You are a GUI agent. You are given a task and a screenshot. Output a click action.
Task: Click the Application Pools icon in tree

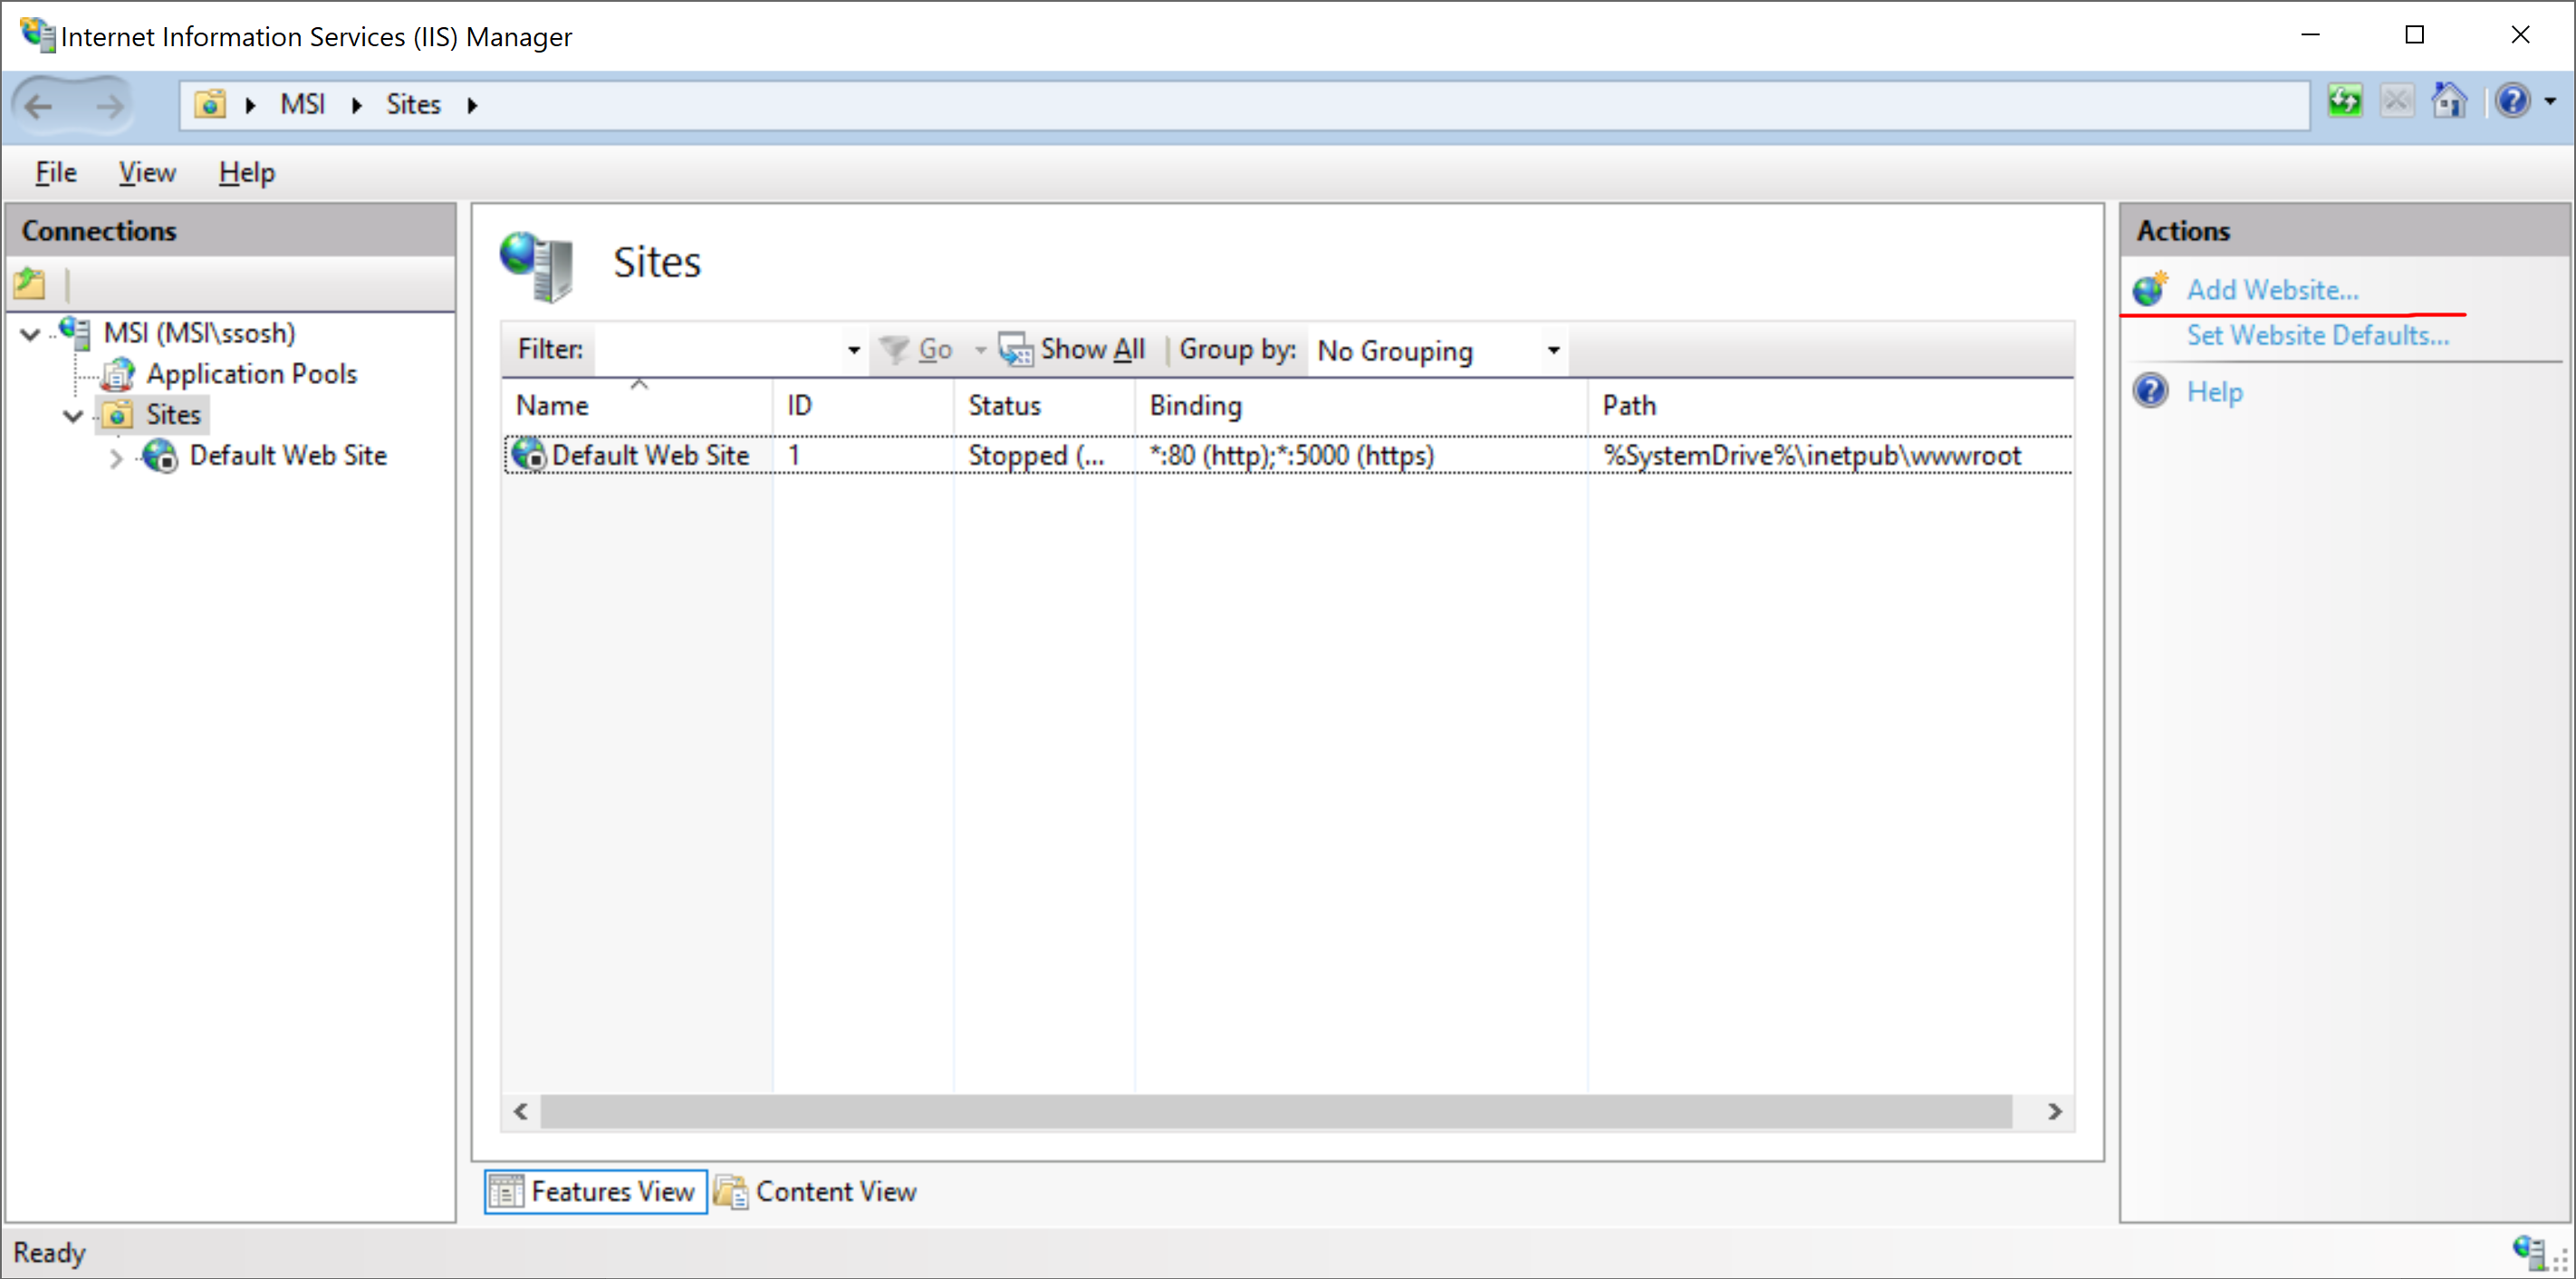pyautogui.click(x=118, y=374)
